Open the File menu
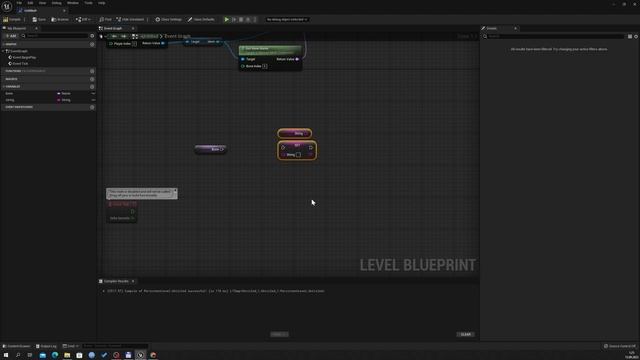 click(x=19, y=3)
